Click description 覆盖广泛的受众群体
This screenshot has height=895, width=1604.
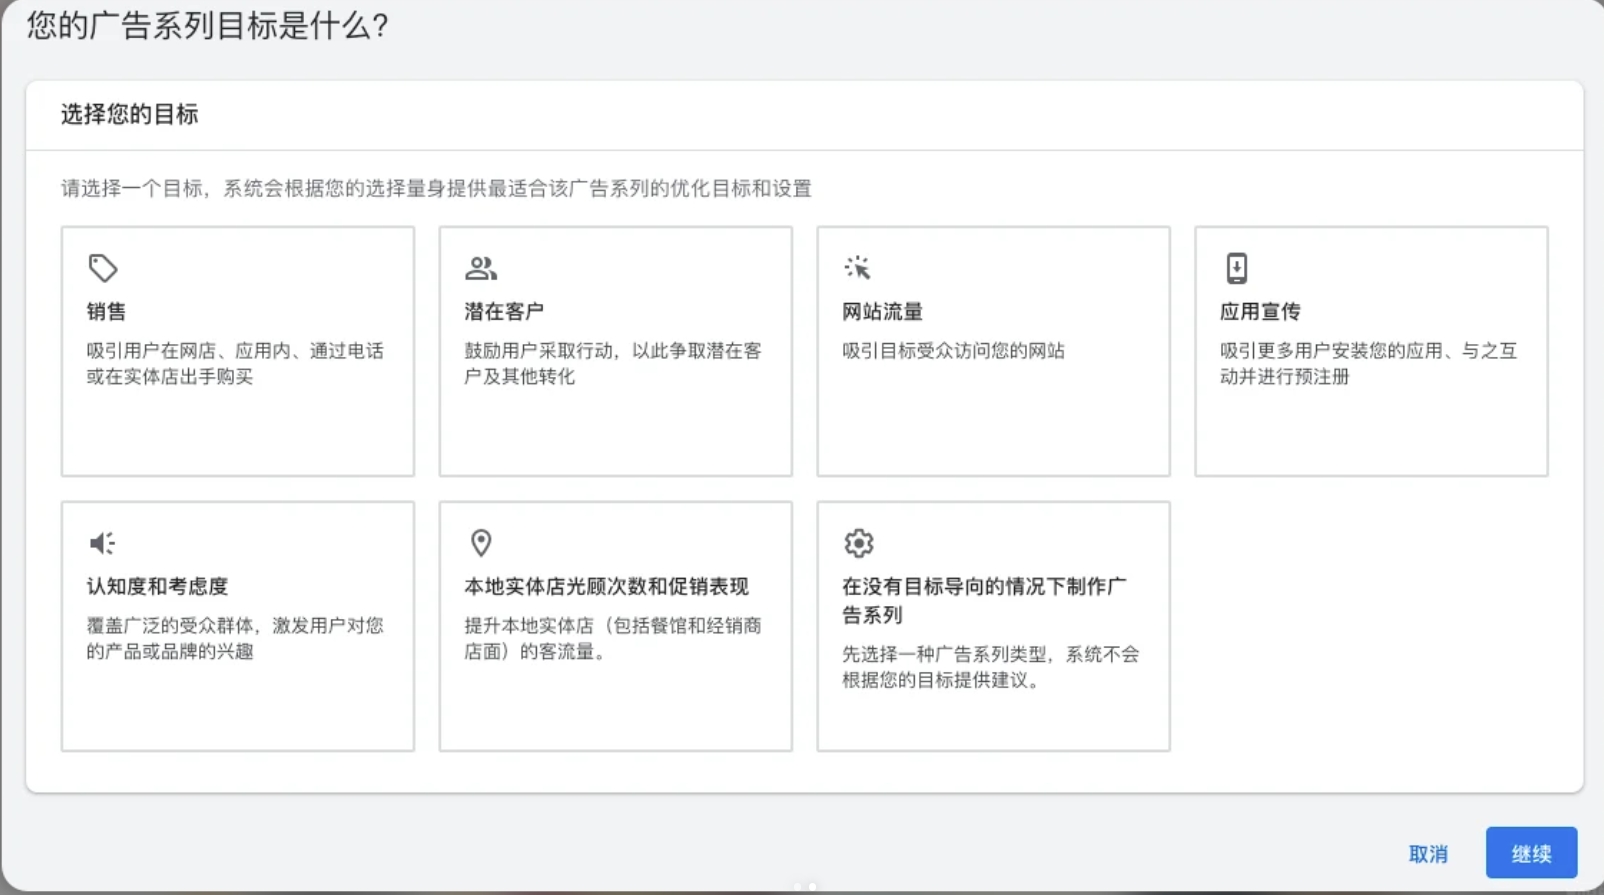235,639
